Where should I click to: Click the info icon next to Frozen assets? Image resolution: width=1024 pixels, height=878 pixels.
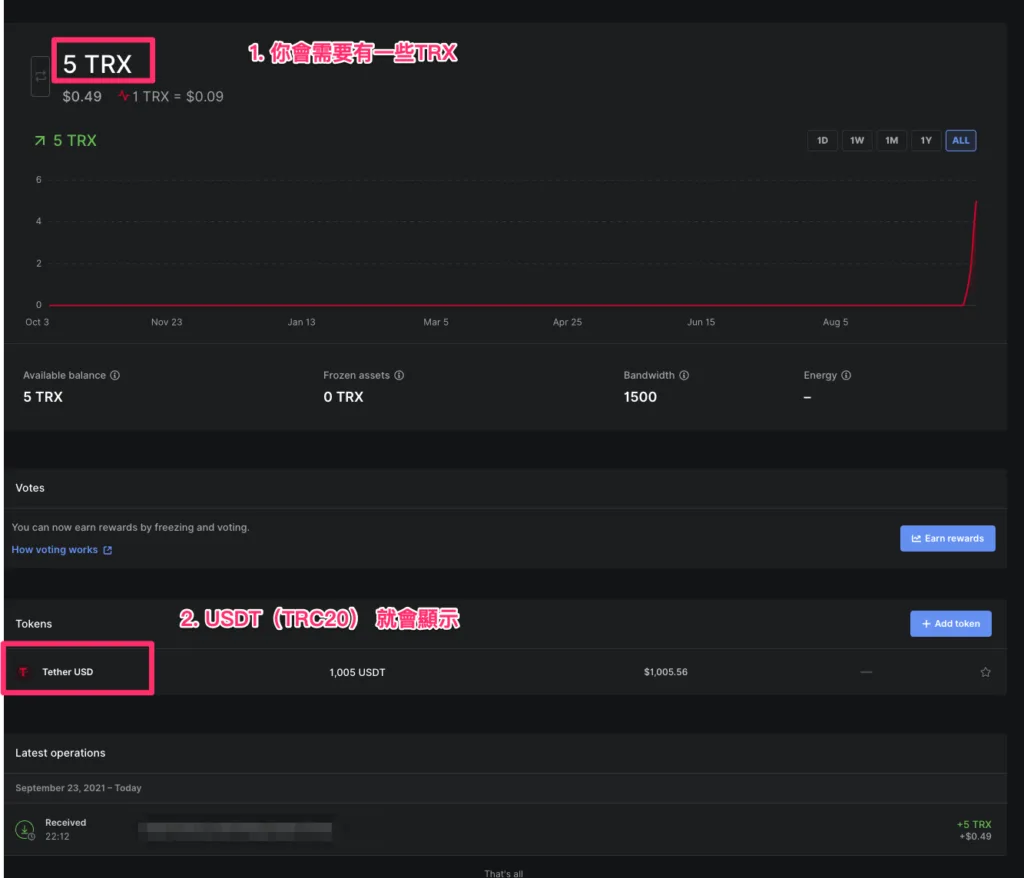(x=399, y=376)
